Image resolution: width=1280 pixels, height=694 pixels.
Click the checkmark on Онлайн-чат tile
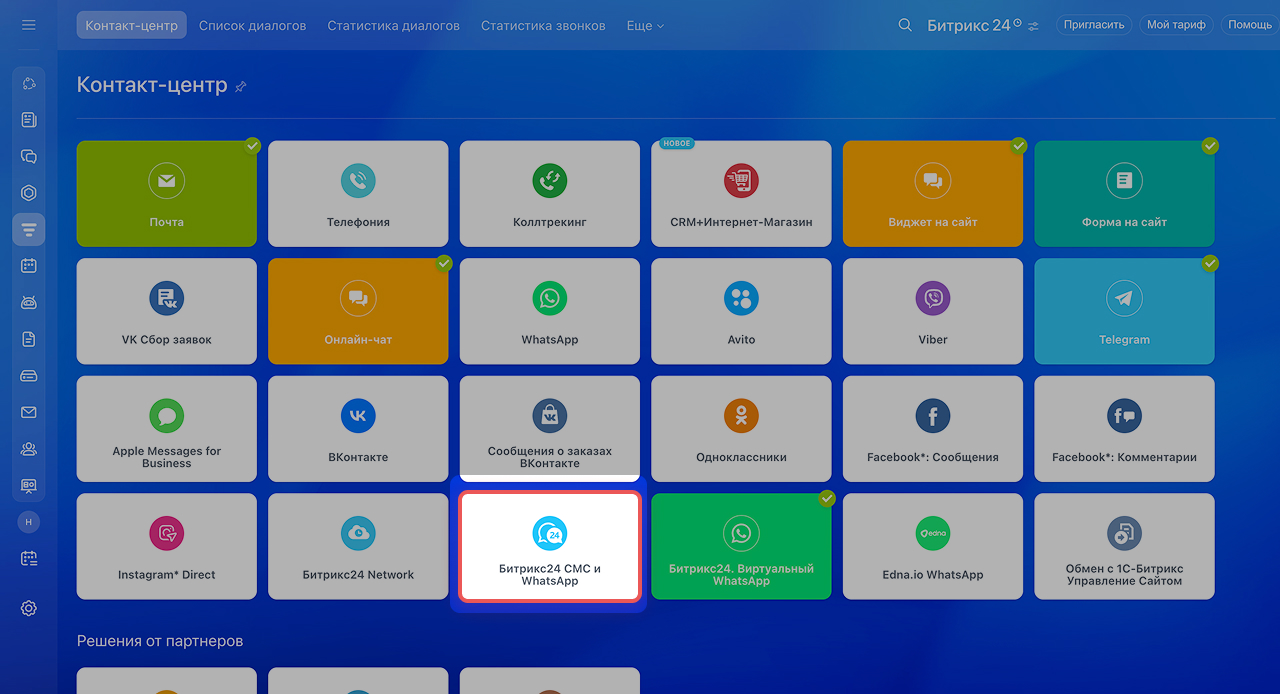tap(444, 264)
